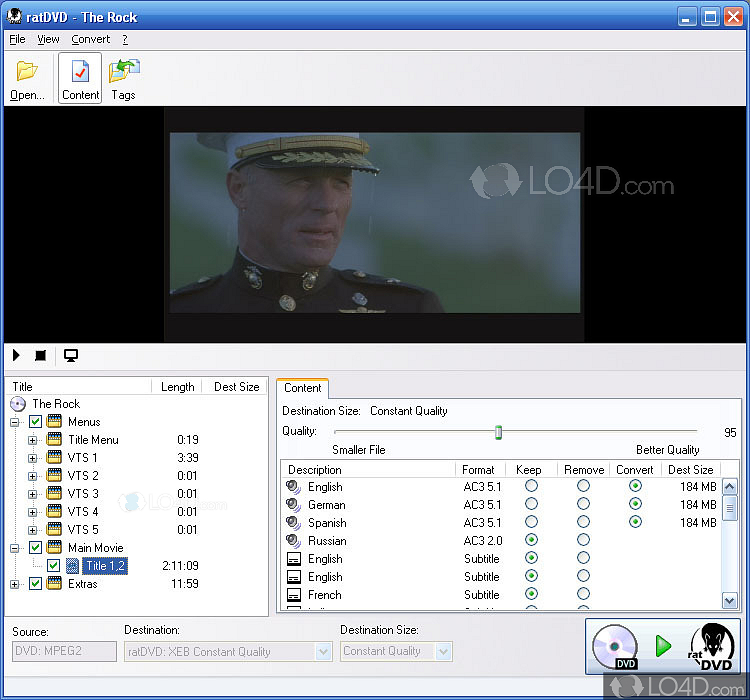Click The Rock disc icon in tree
This screenshot has height=700, width=750.
click(18, 404)
